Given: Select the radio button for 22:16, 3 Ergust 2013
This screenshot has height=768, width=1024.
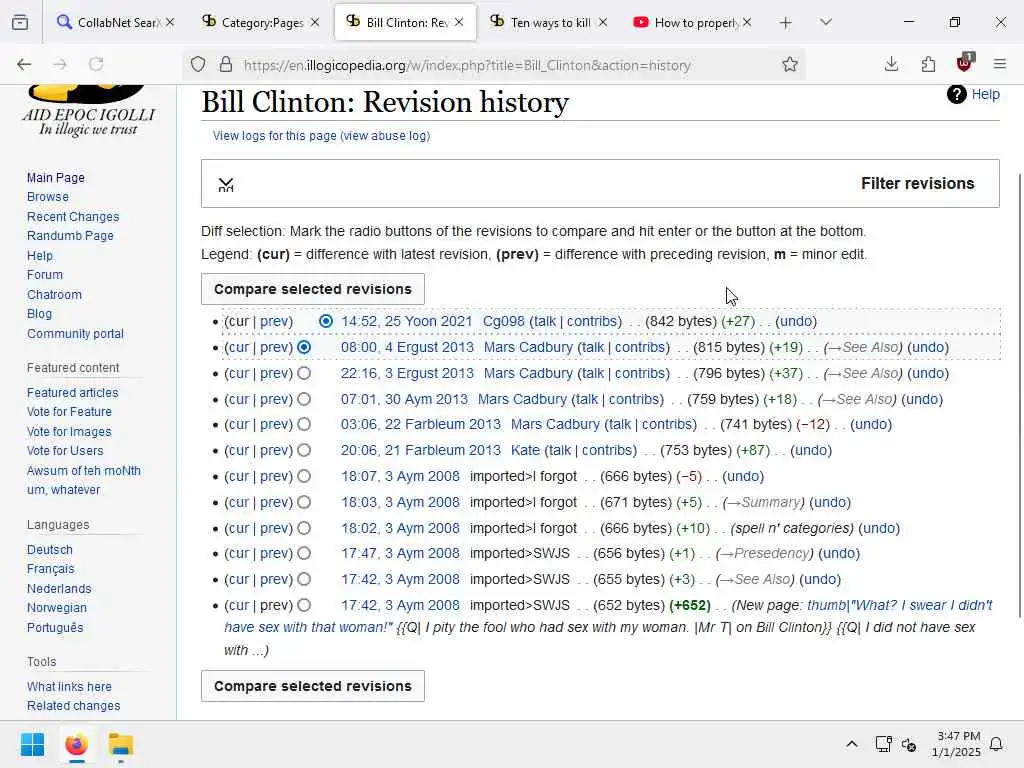Looking at the screenshot, I should 304,374.
